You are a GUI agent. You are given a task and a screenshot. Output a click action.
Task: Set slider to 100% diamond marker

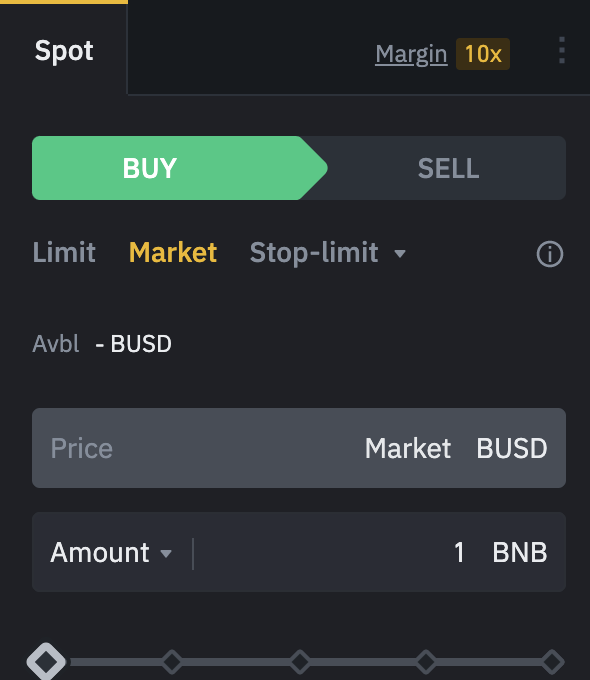[x=553, y=662]
